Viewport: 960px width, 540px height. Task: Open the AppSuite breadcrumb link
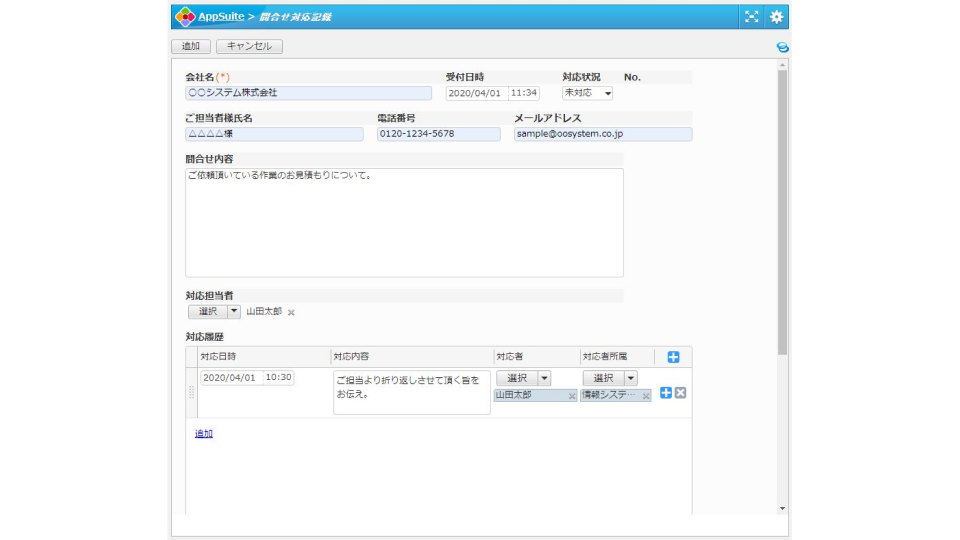(x=221, y=17)
